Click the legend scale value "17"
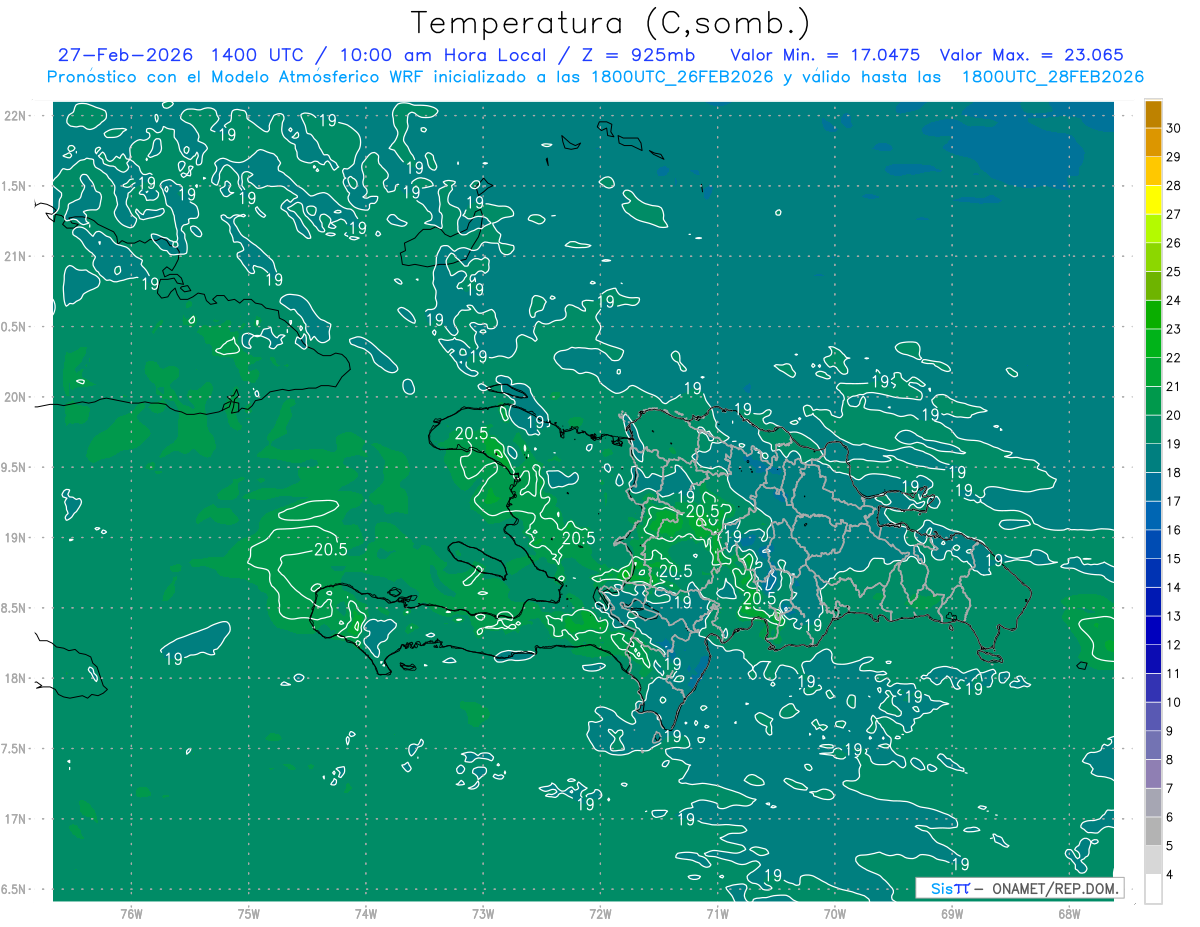The height and width of the screenshot is (927, 1200). coord(1175,501)
